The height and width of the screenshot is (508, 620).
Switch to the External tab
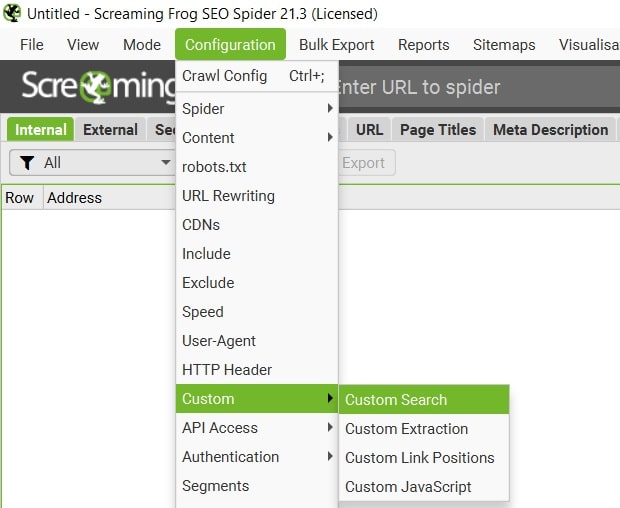click(110, 130)
